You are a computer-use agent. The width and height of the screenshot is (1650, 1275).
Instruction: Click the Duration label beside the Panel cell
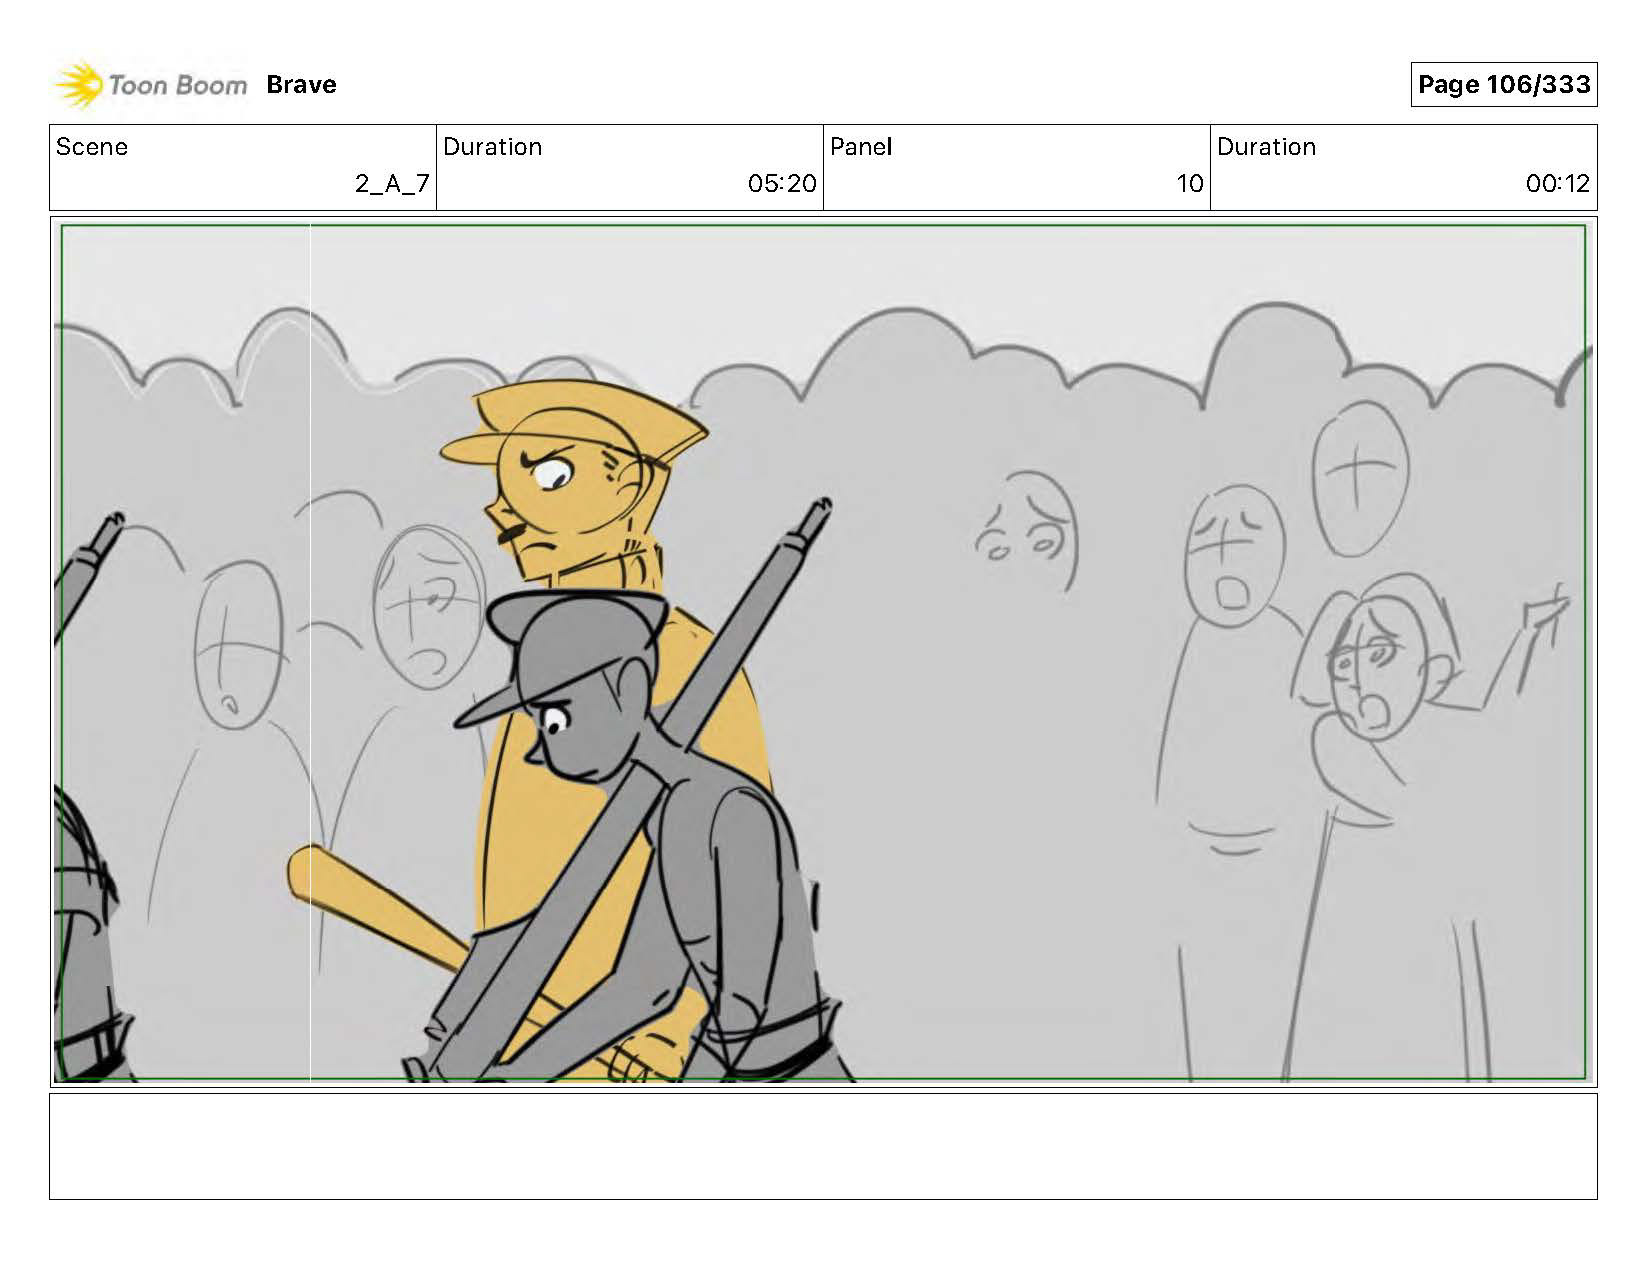(1267, 147)
